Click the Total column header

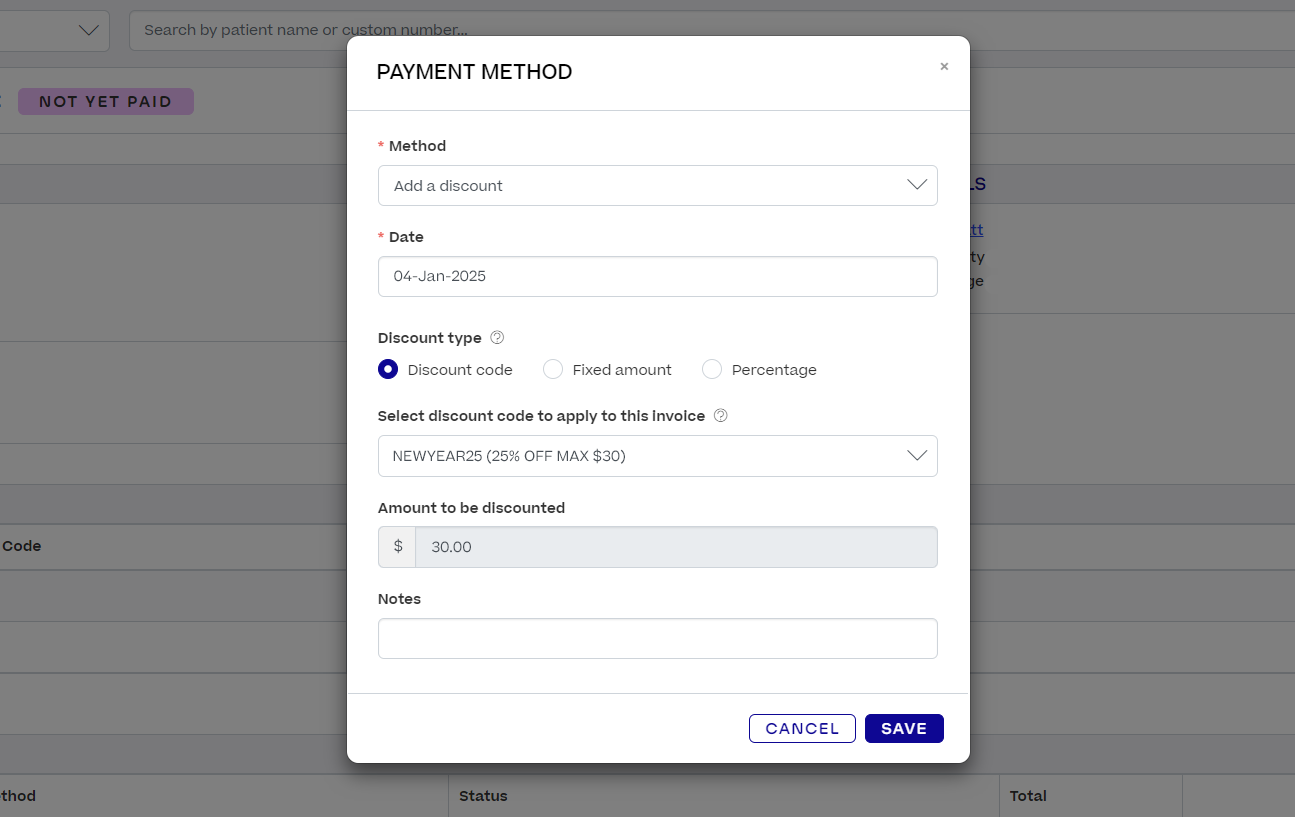(x=1028, y=795)
